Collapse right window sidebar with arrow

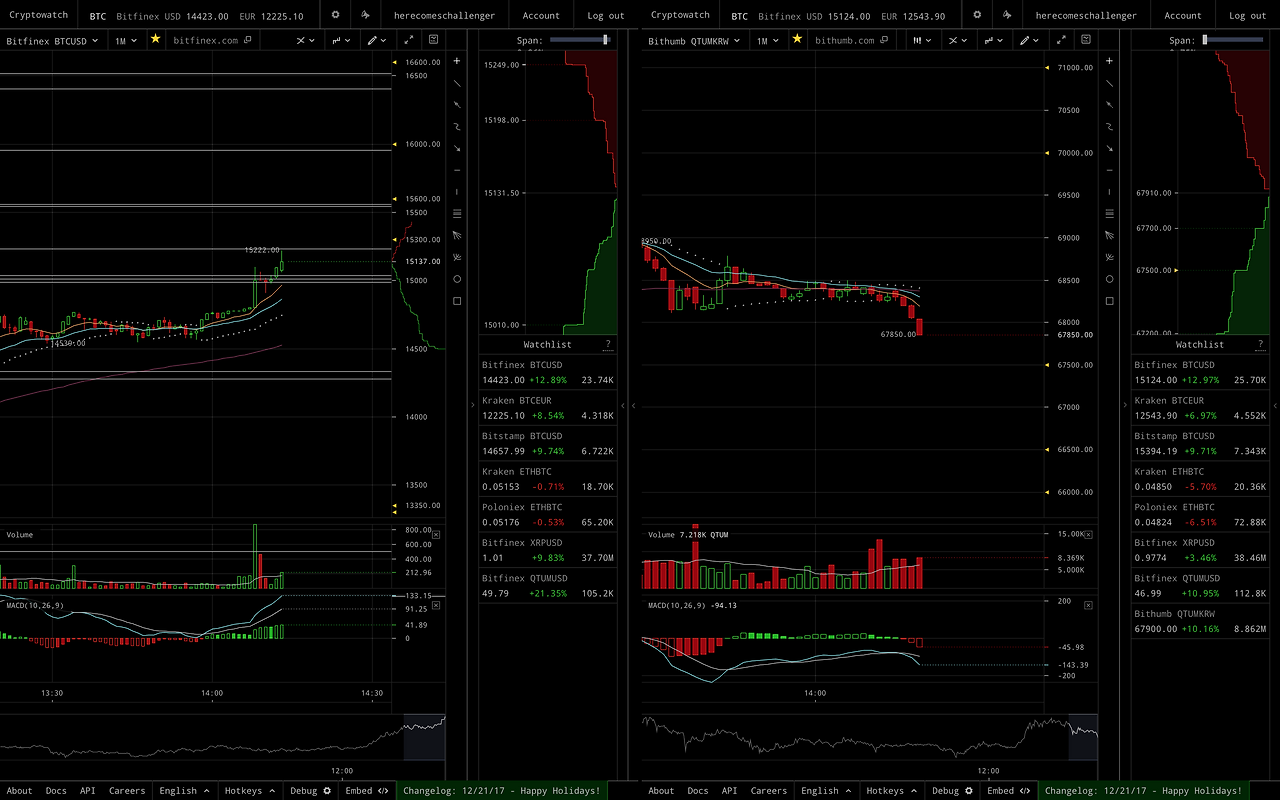pos(1125,405)
